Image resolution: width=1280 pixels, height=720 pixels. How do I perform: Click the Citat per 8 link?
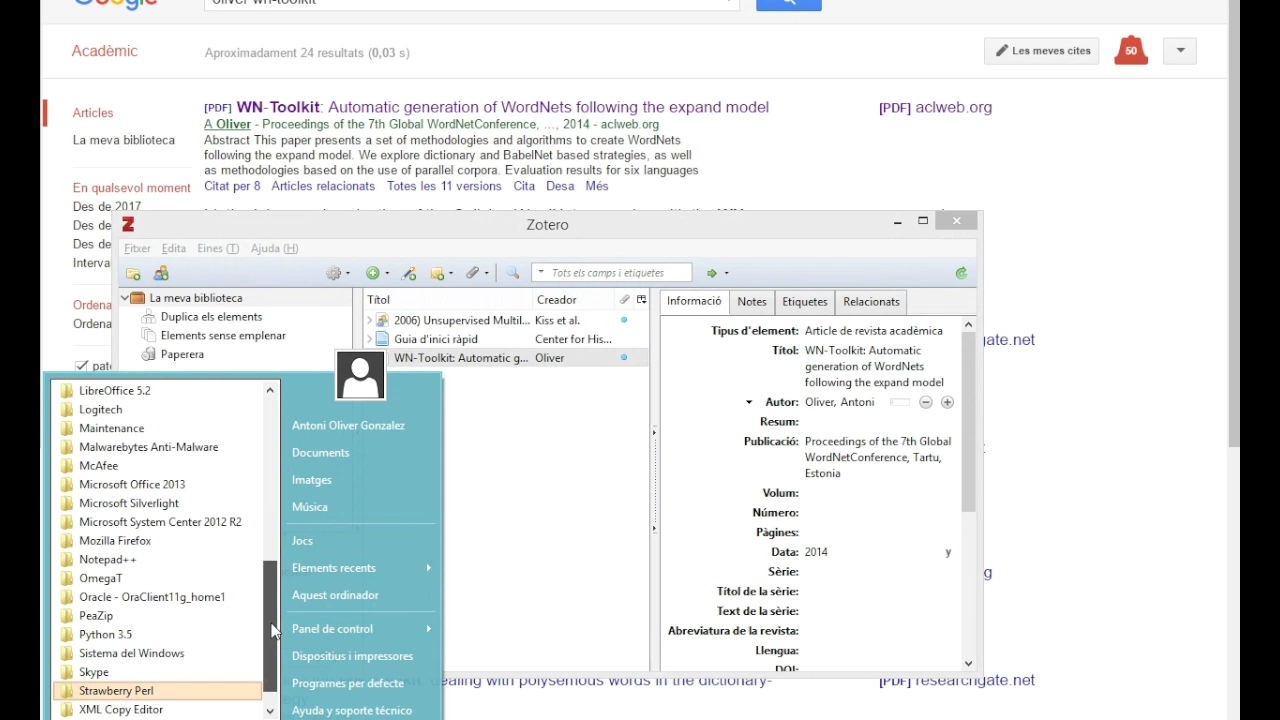tap(232, 186)
